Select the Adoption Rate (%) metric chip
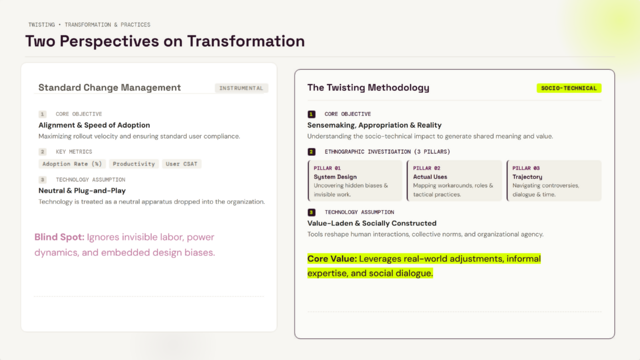Image resolution: width=640 pixels, height=360 pixels. (x=72, y=164)
